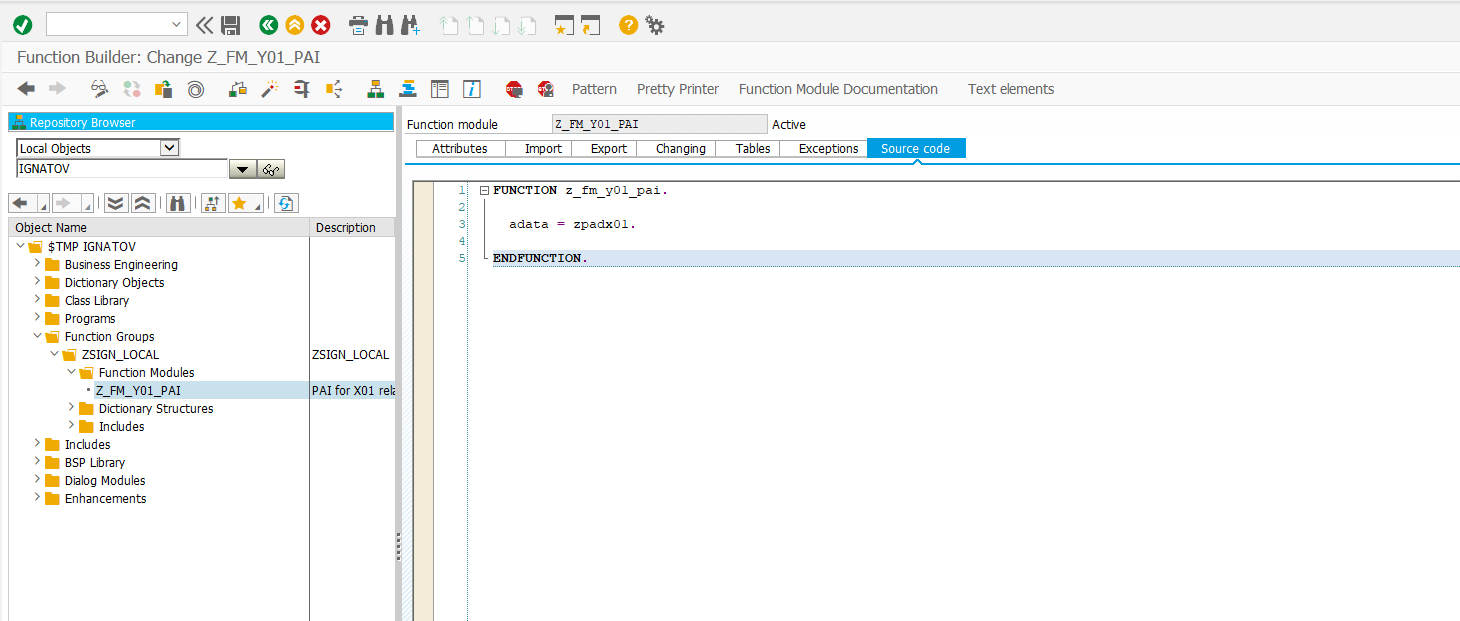
Task: Collapse the $TMP IGNATOV root node
Action: [x=21, y=246]
